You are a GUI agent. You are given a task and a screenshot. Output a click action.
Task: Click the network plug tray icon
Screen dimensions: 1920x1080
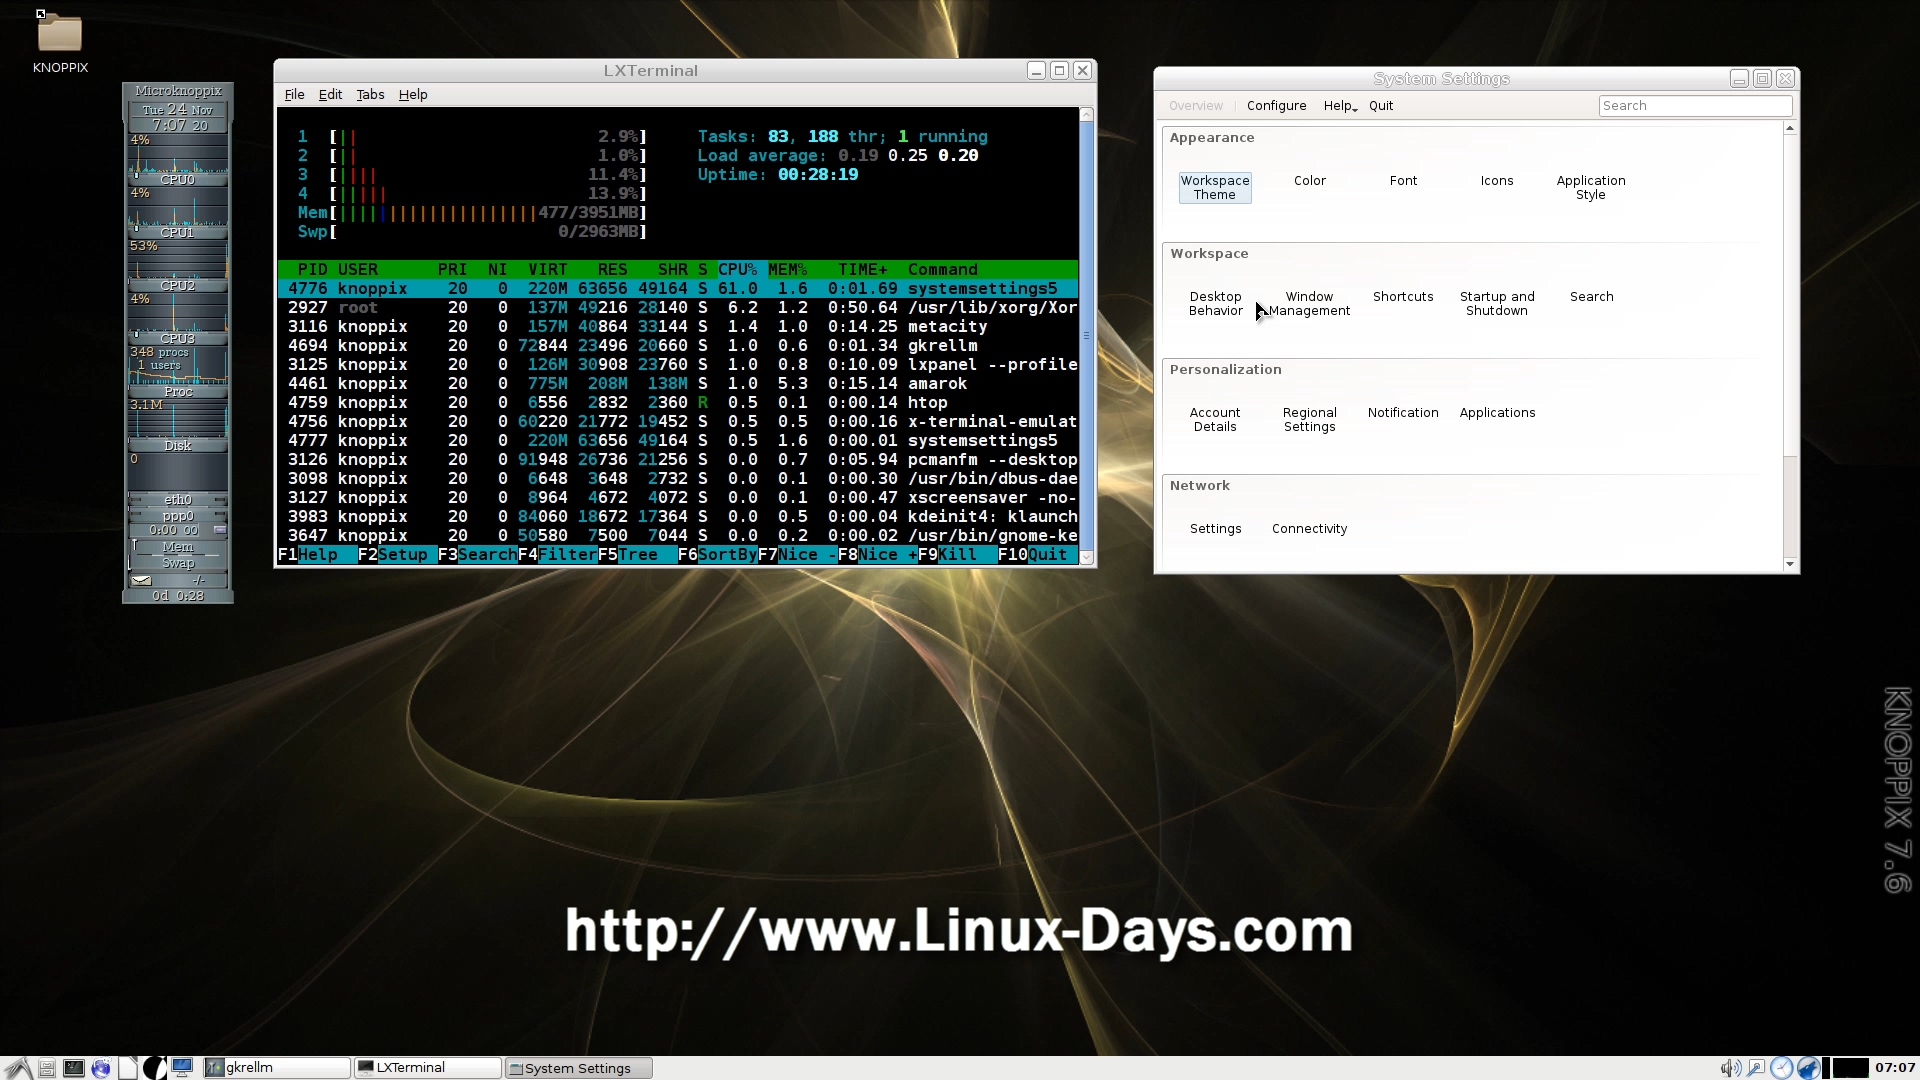click(x=1756, y=1068)
